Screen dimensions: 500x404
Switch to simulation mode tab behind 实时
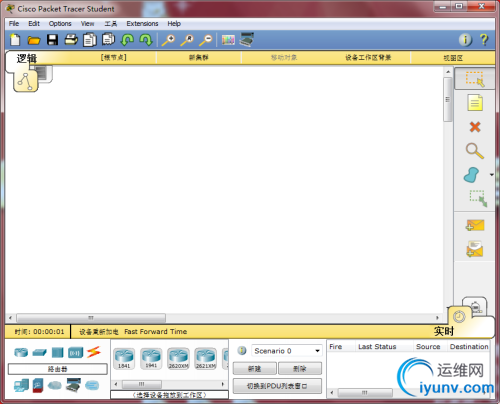coord(477,306)
